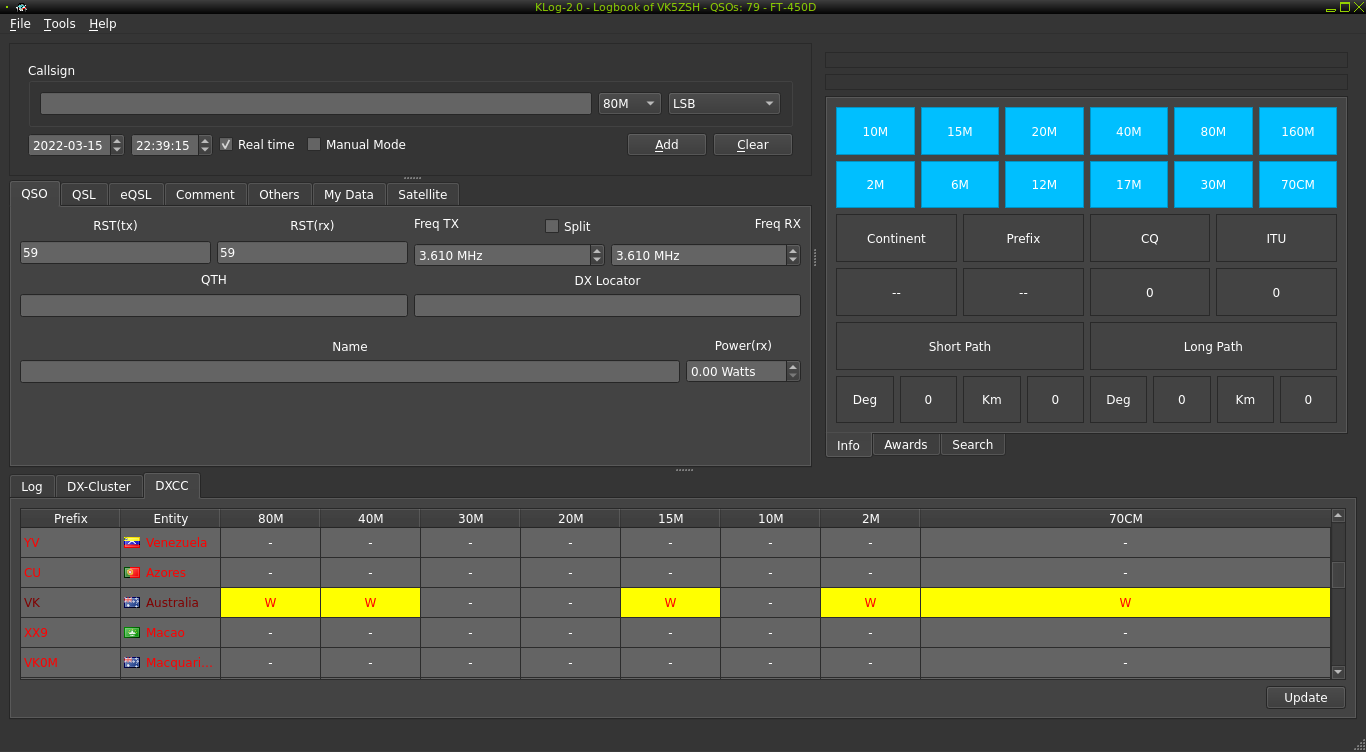Screen dimensions: 1366x752
Task: Click the RST(rx) input field
Action: pyautogui.click(x=312, y=253)
